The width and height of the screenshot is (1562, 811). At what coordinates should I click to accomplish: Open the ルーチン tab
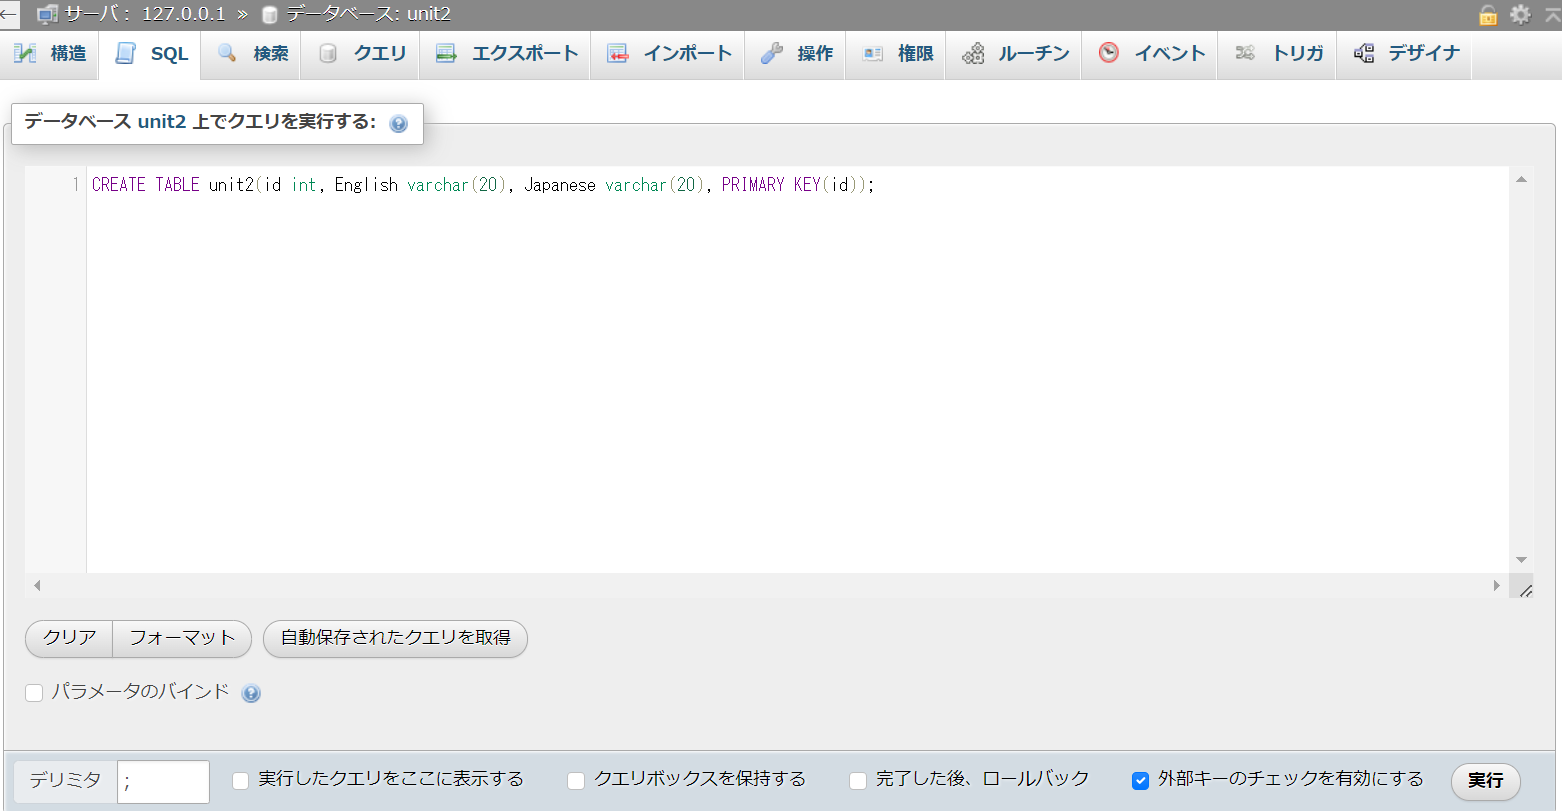point(1015,54)
